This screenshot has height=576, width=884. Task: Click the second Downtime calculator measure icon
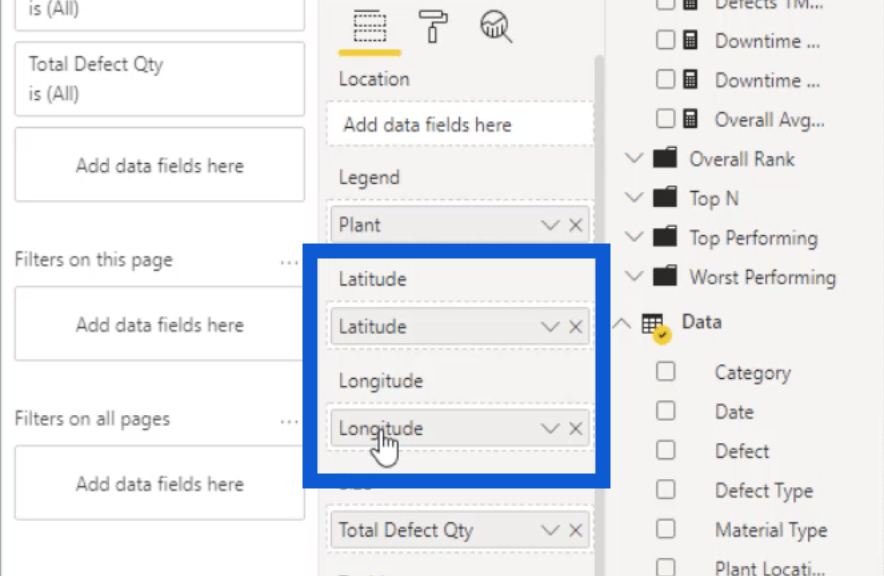(691, 79)
